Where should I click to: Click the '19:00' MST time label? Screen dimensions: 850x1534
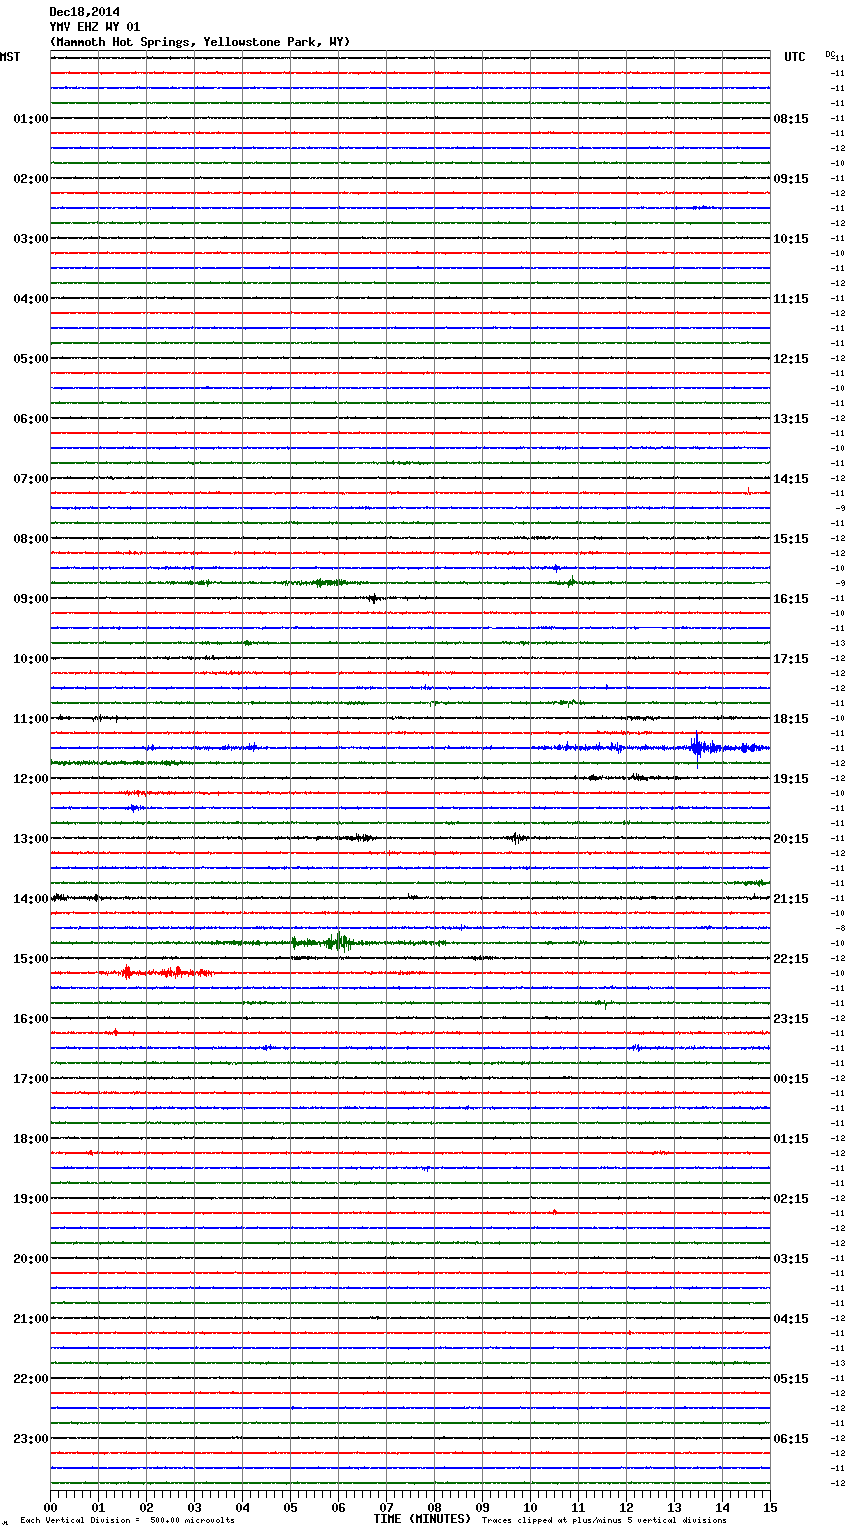click(30, 1199)
